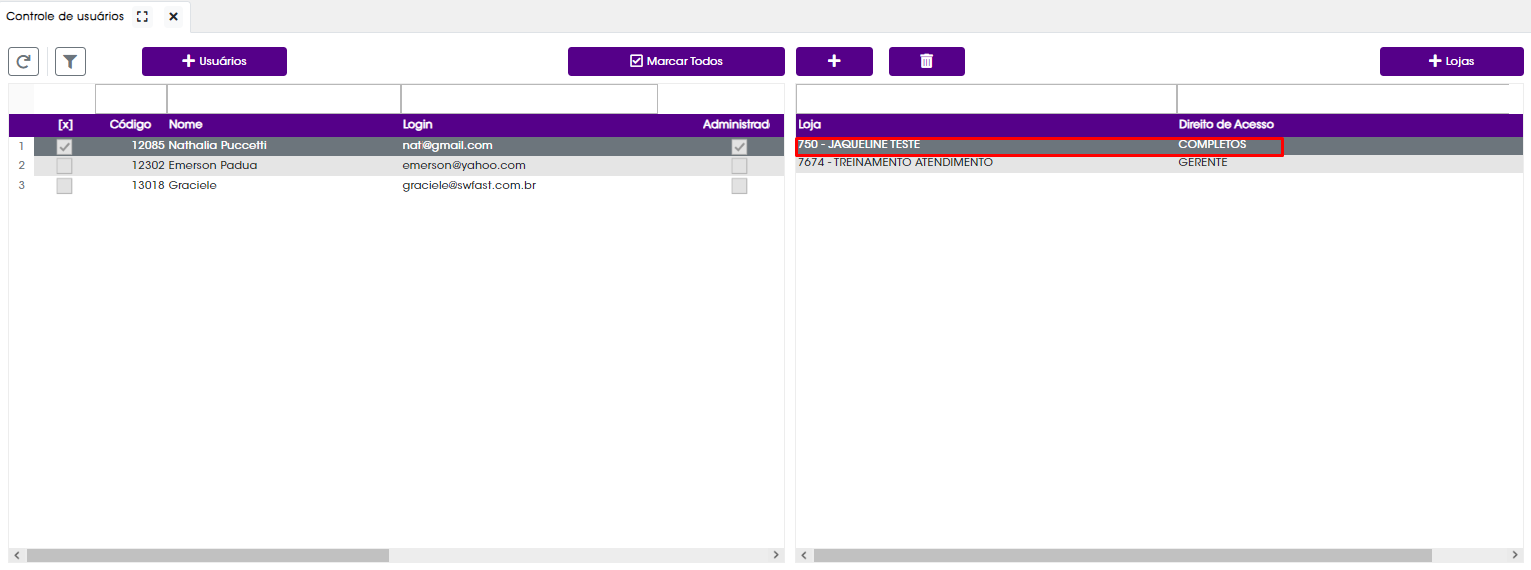Screen dimensions: 1531x570
Task: Click row number 2 in users grid
Action: coord(21,166)
